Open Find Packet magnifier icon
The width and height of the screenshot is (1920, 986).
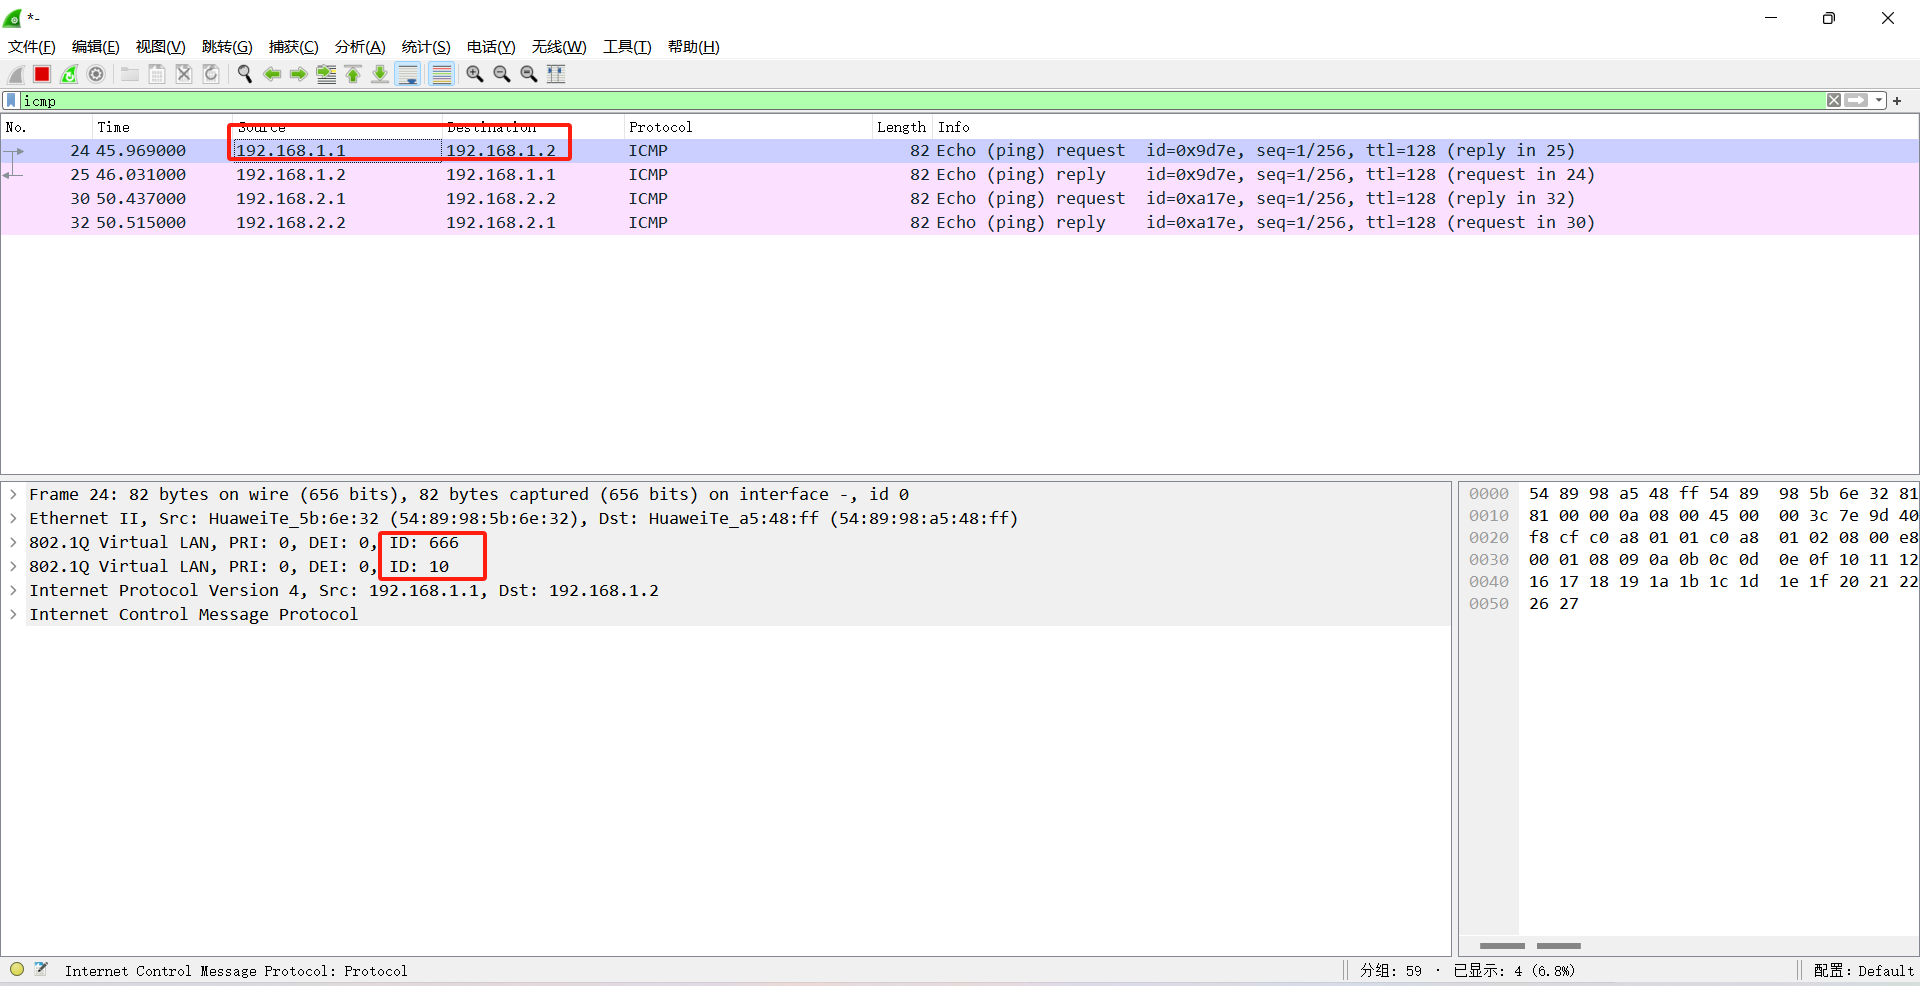pyautogui.click(x=245, y=74)
